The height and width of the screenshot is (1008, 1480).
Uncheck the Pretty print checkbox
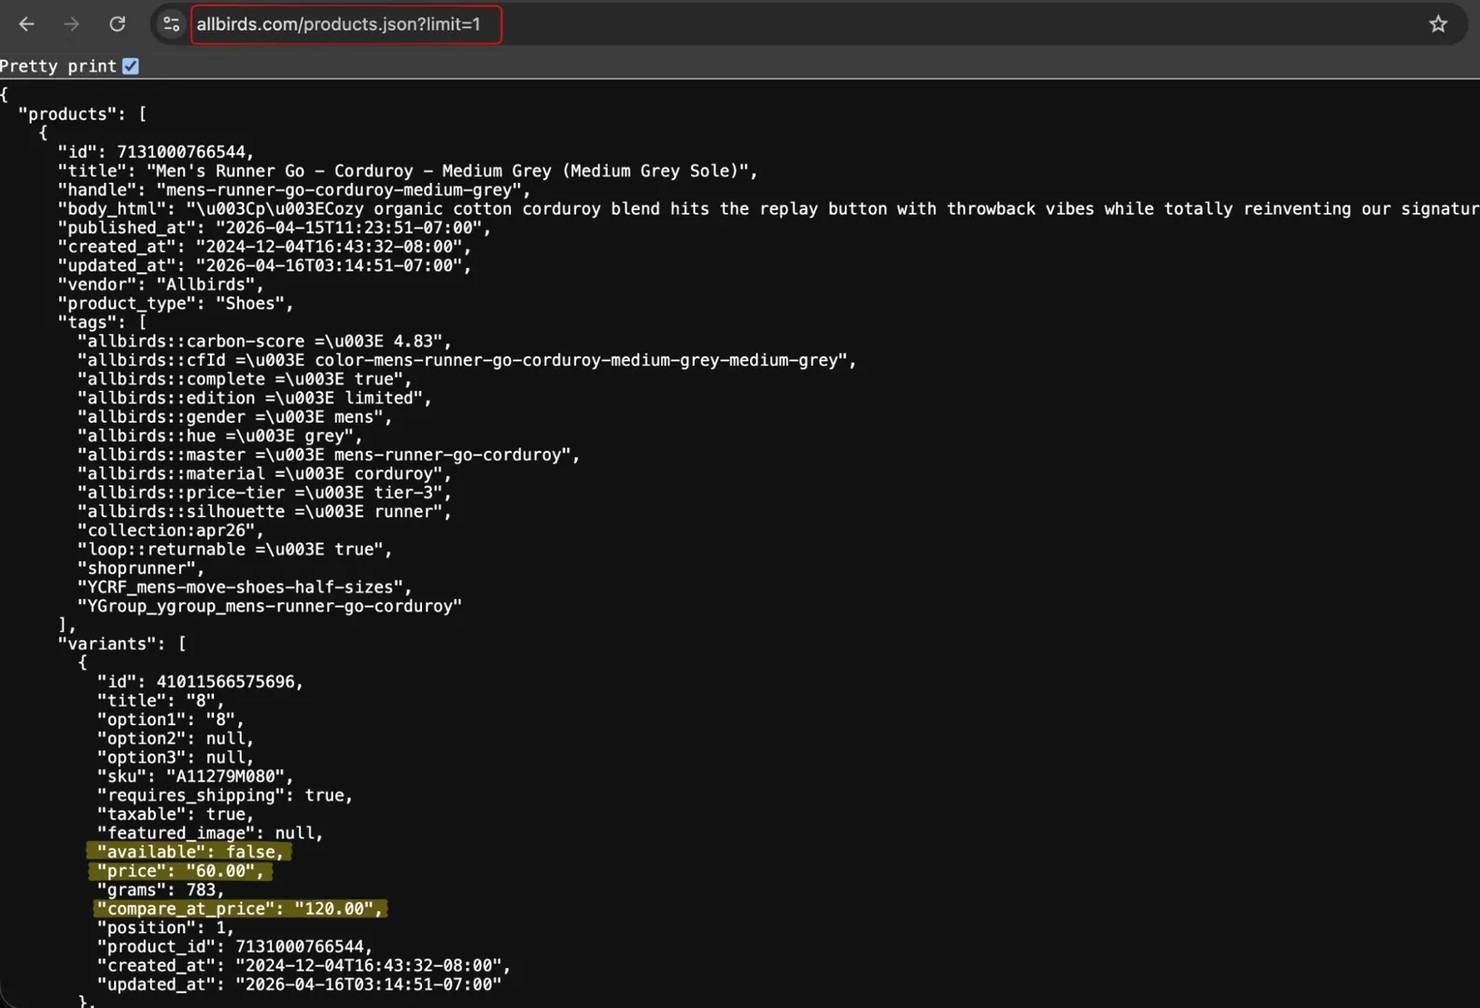pyautogui.click(x=131, y=66)
